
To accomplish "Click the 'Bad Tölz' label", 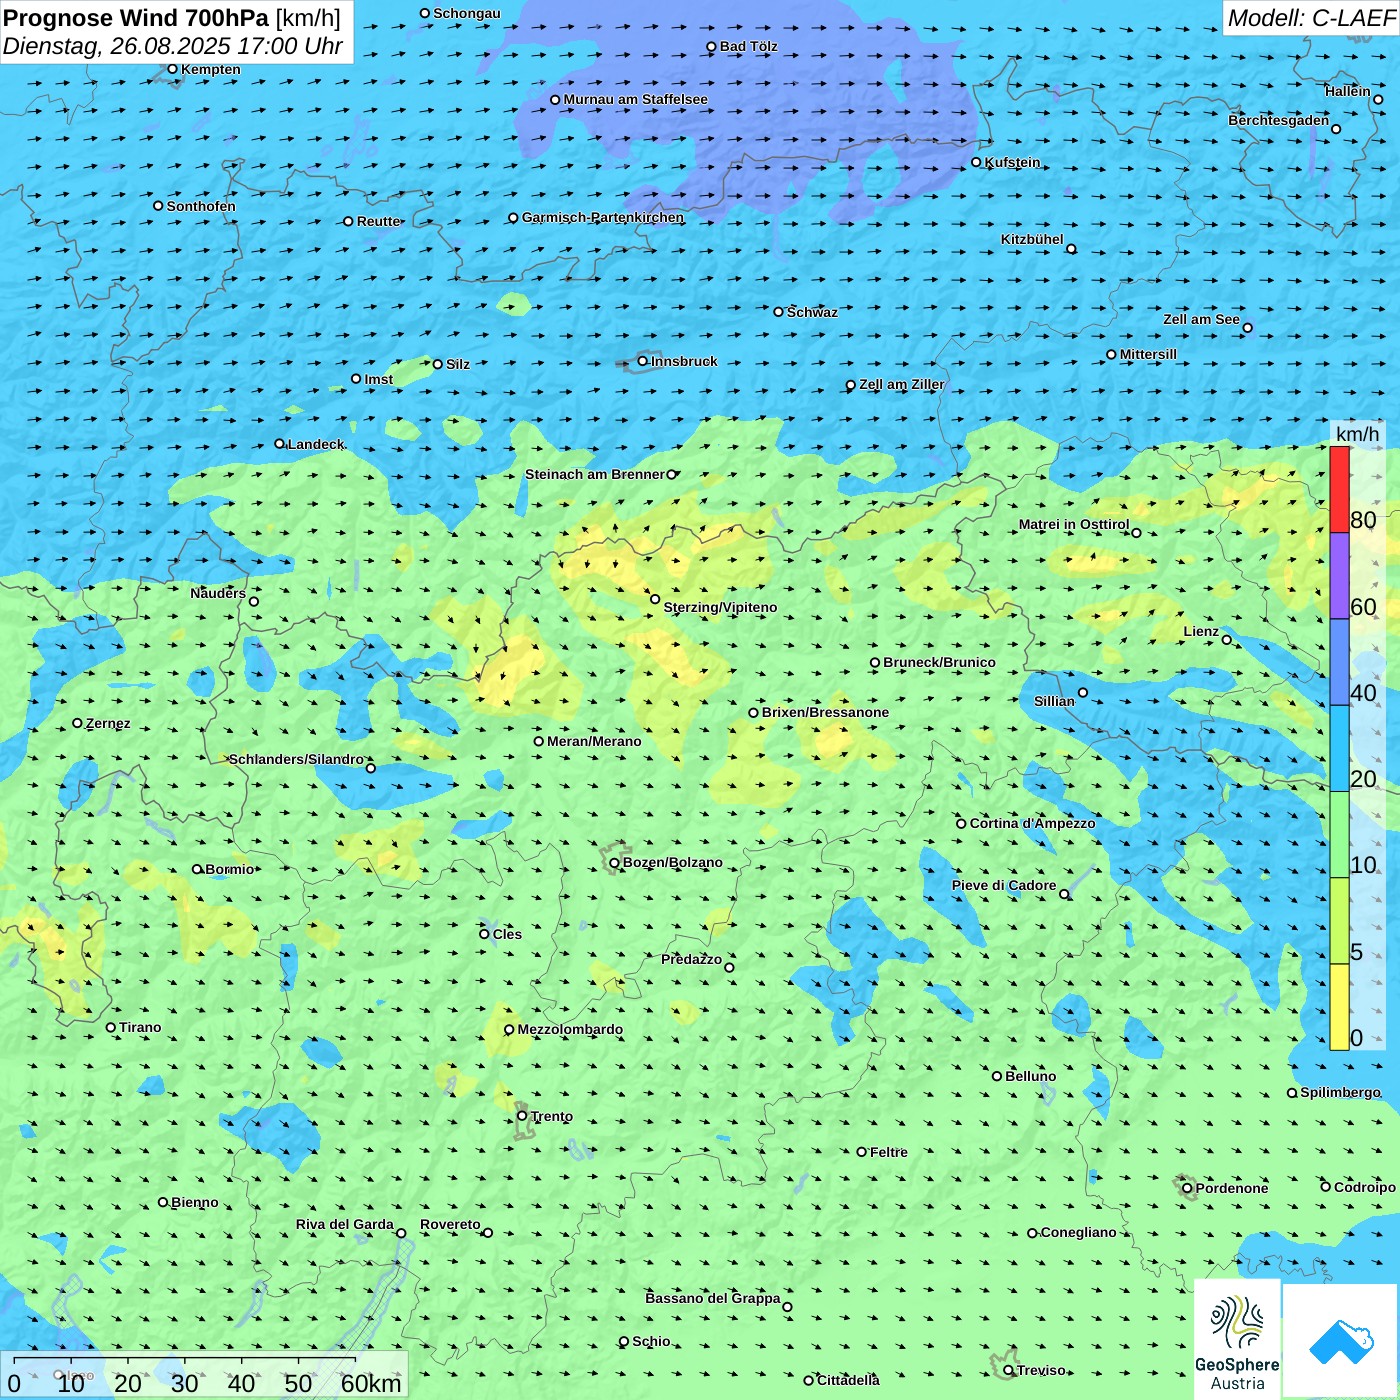I will pyautogui.click(x=749, y=46).
